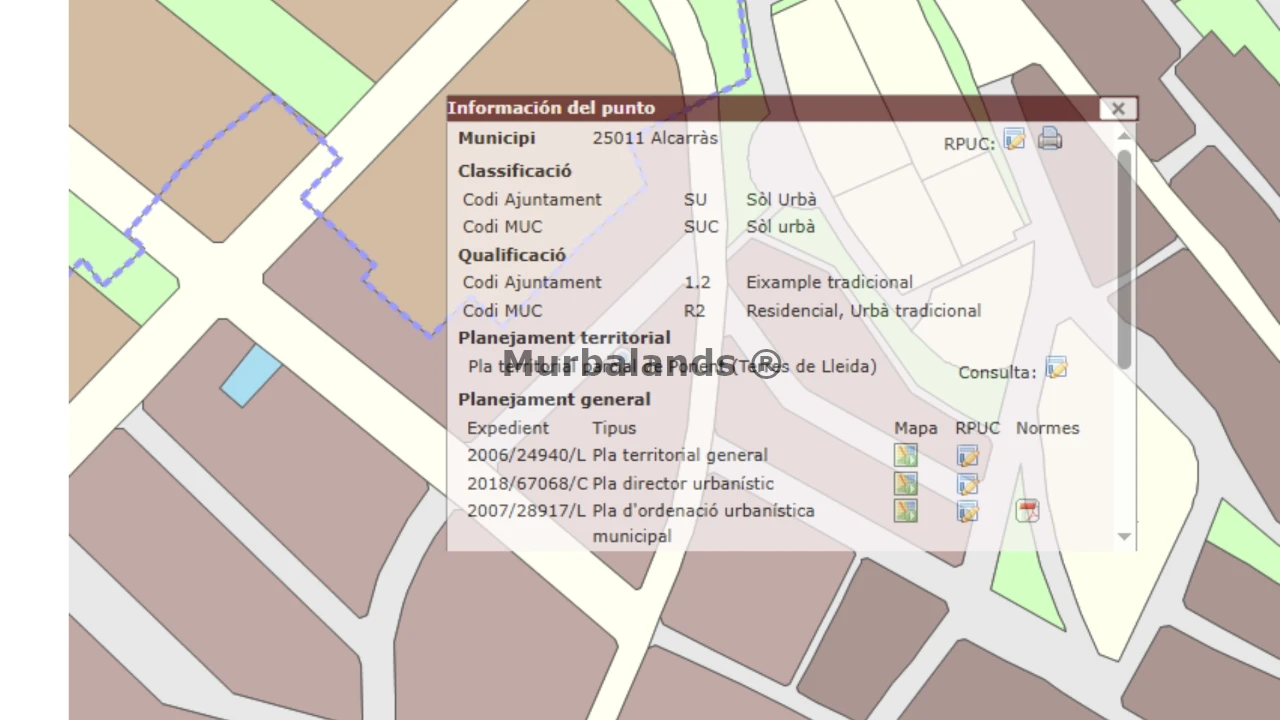
Task: Click the scroll-down arrow in info panel
Action: [1124, 537]
